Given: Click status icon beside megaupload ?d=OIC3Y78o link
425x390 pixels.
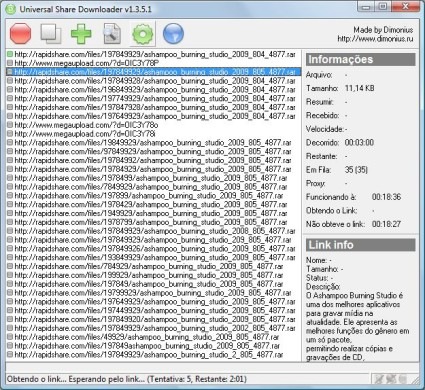Looking at the screenshot, I should coord(10,125).
